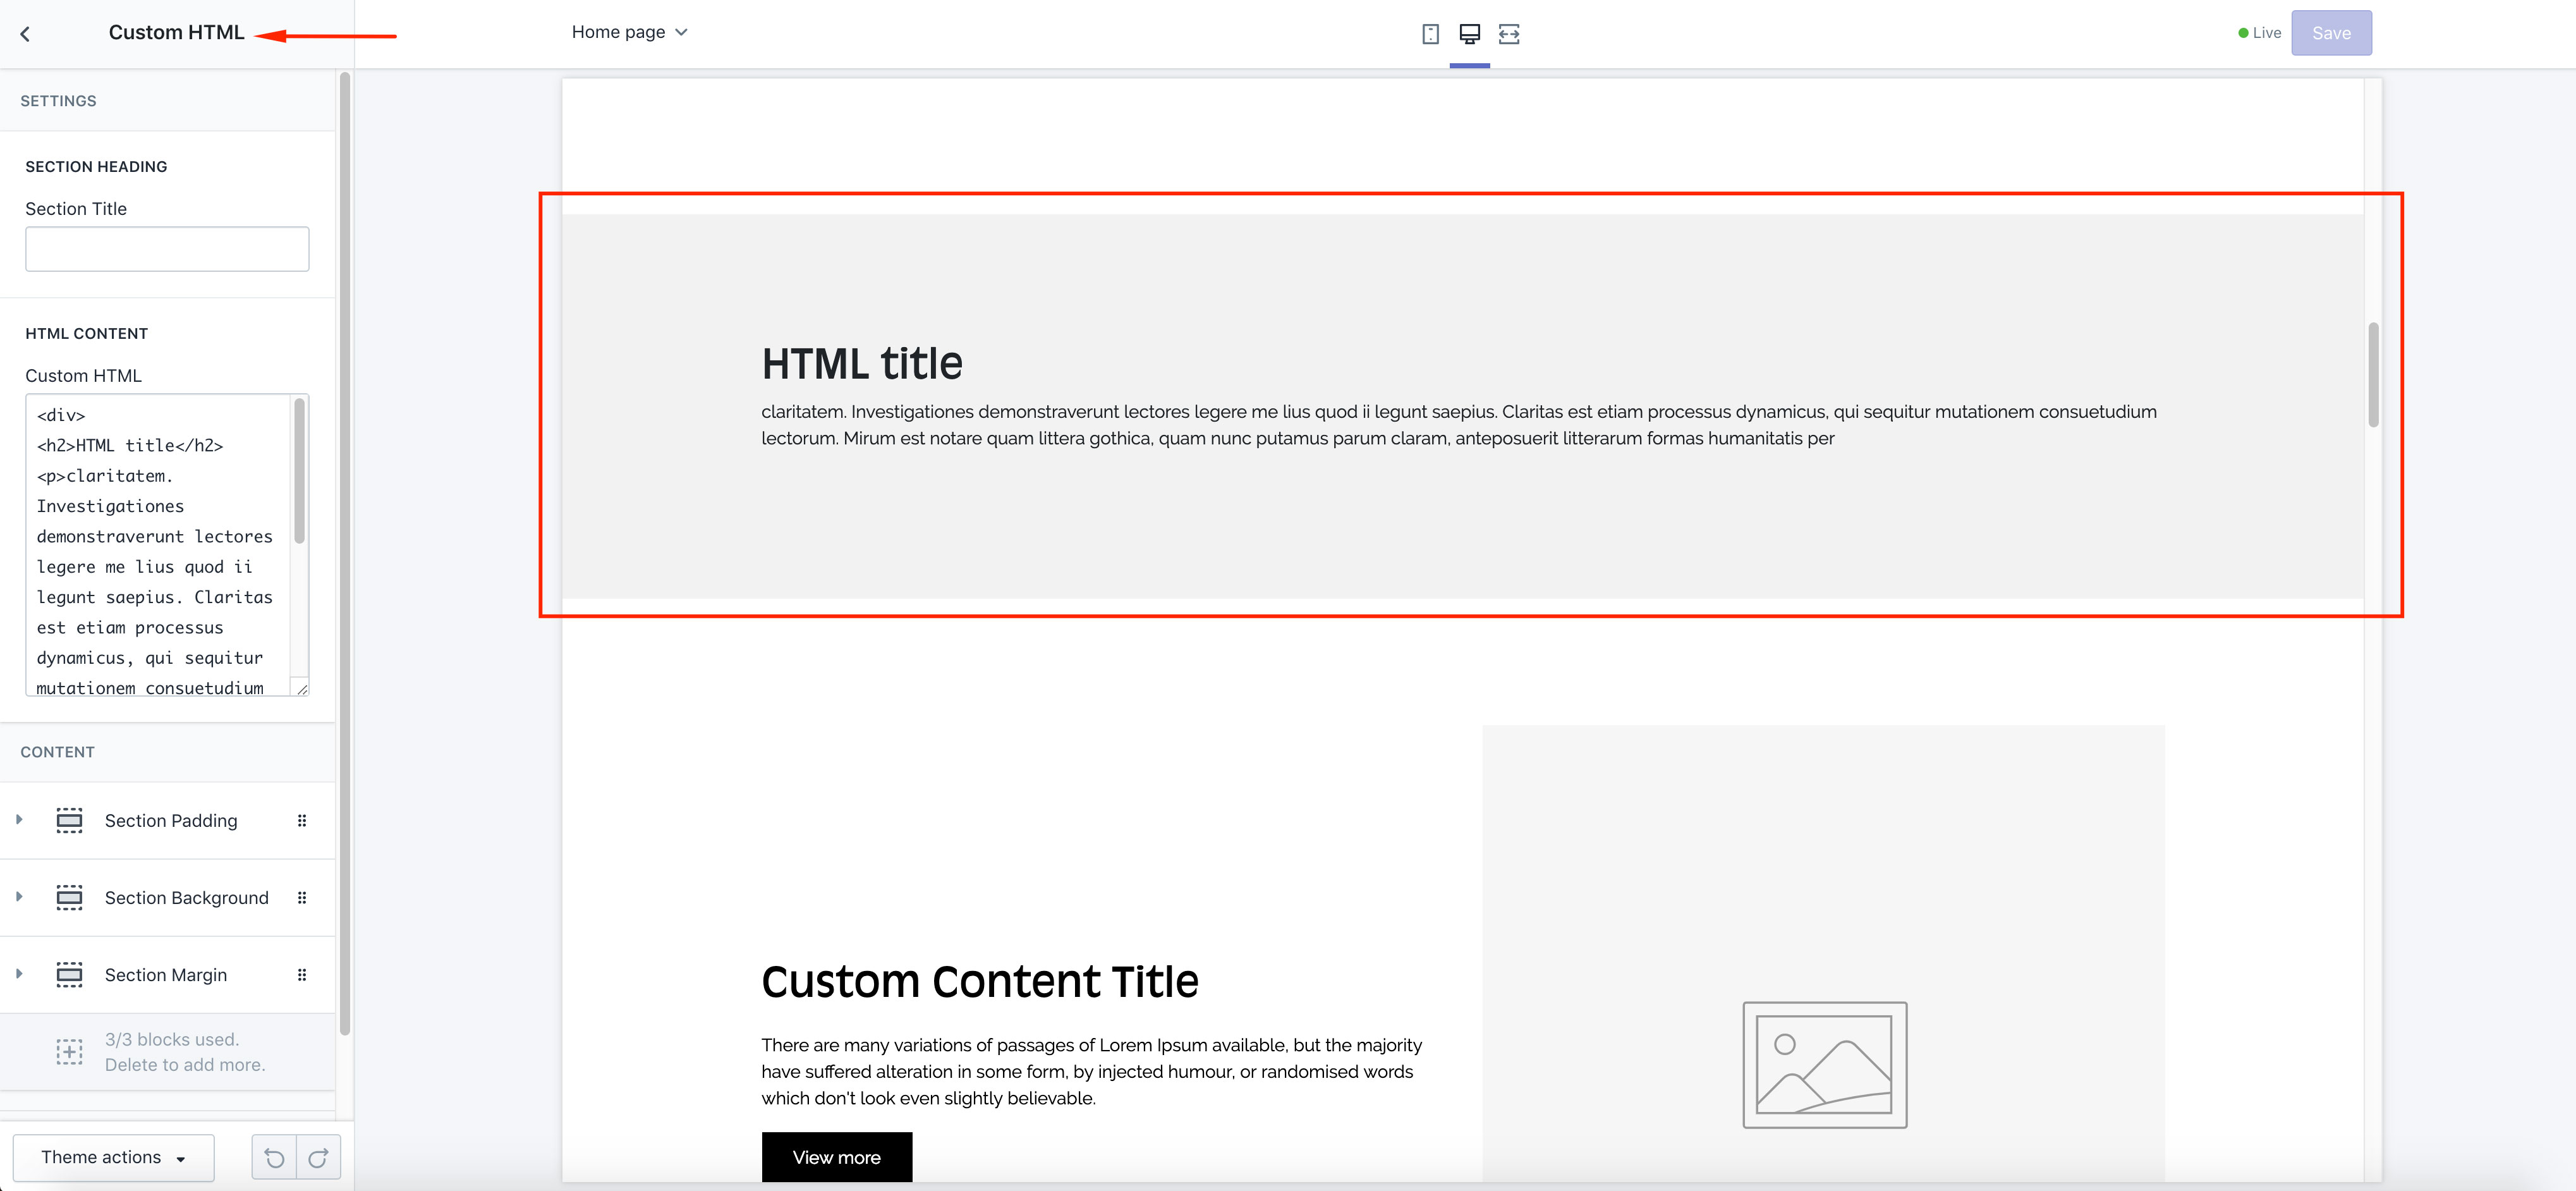Click the preview pane vertical scrollbar

pos(2373,375)
